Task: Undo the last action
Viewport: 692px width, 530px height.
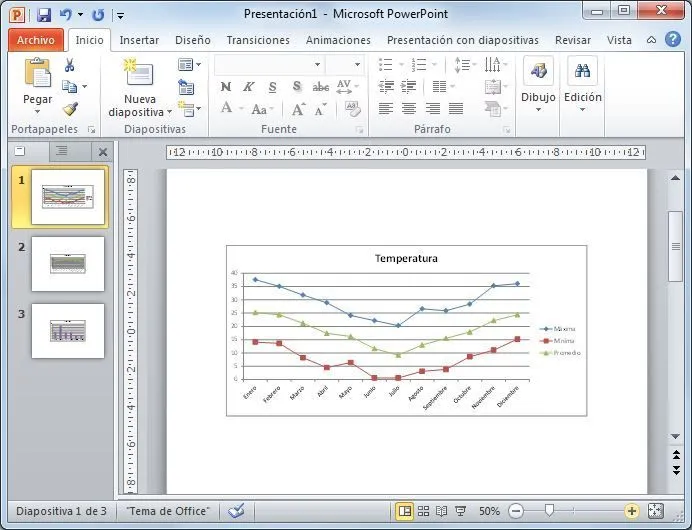Action: [66, 15]
